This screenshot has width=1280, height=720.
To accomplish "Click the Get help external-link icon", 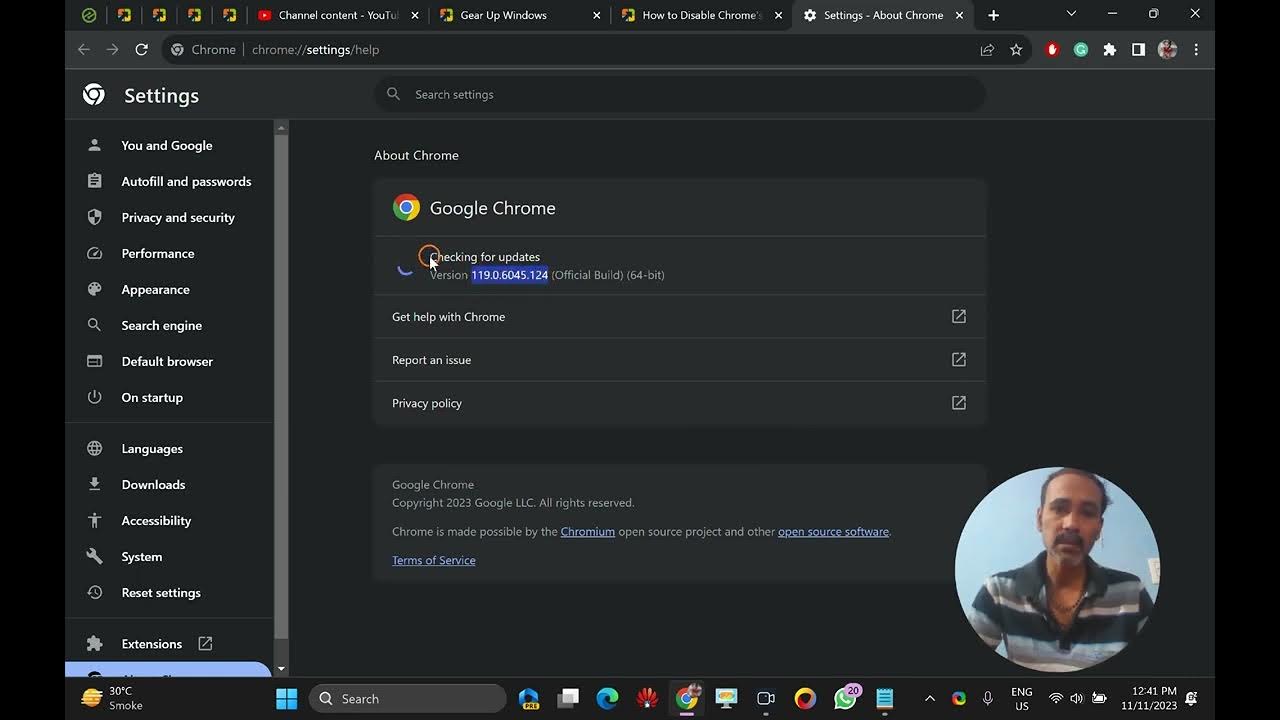I will pyautogui.click(x=959, y=316).
